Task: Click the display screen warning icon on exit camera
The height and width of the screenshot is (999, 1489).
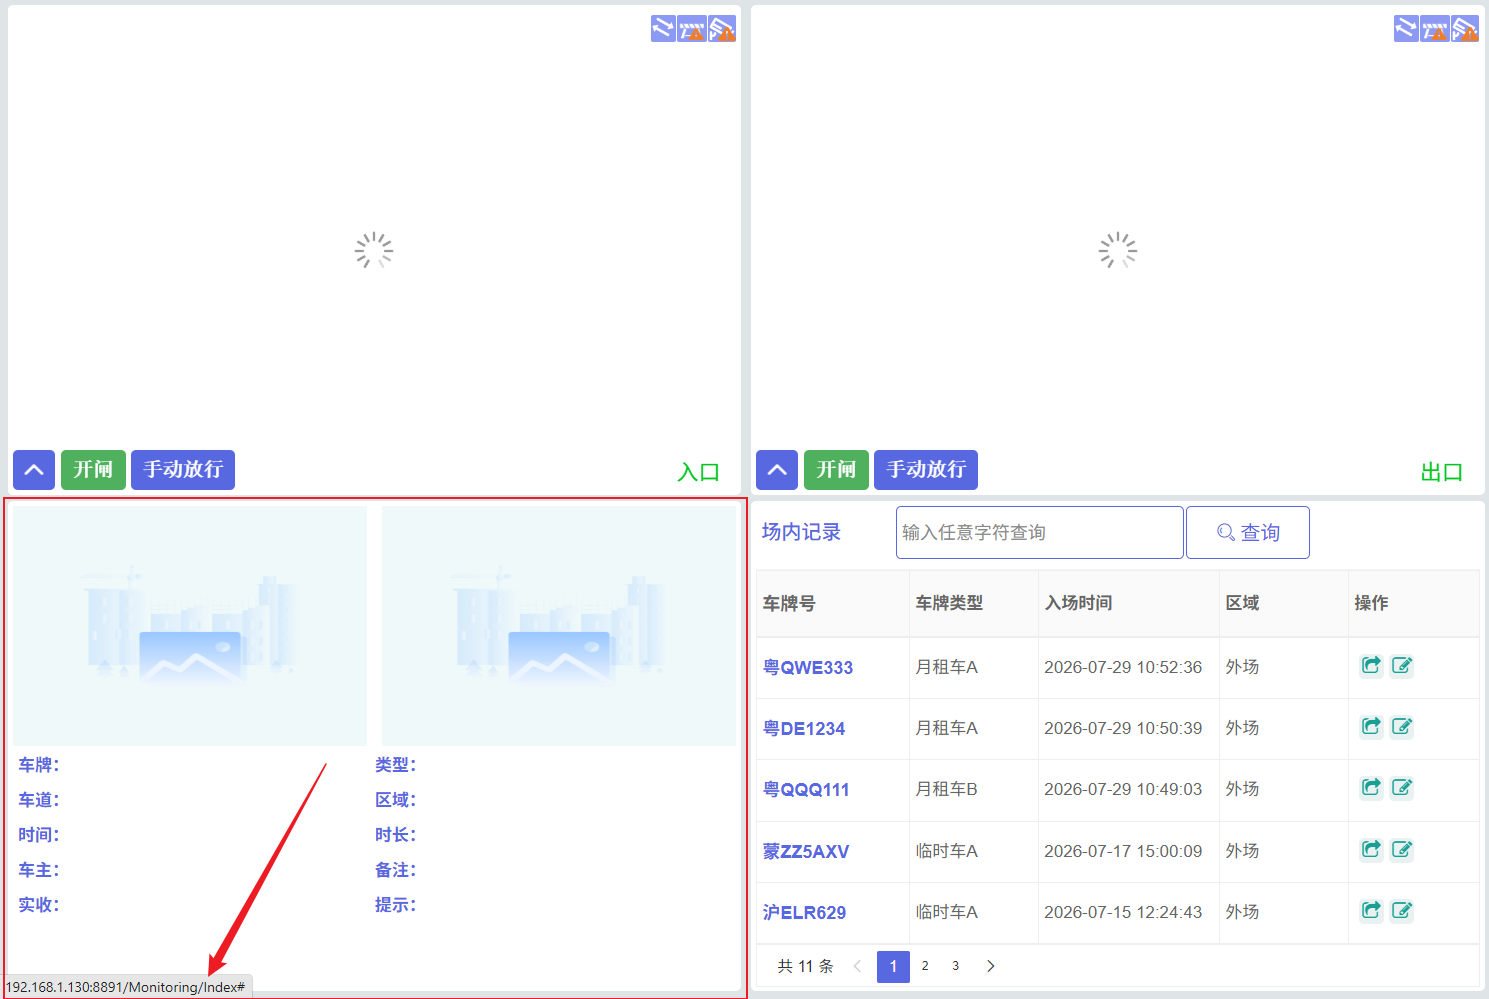Action: [x=1465, y=29]
